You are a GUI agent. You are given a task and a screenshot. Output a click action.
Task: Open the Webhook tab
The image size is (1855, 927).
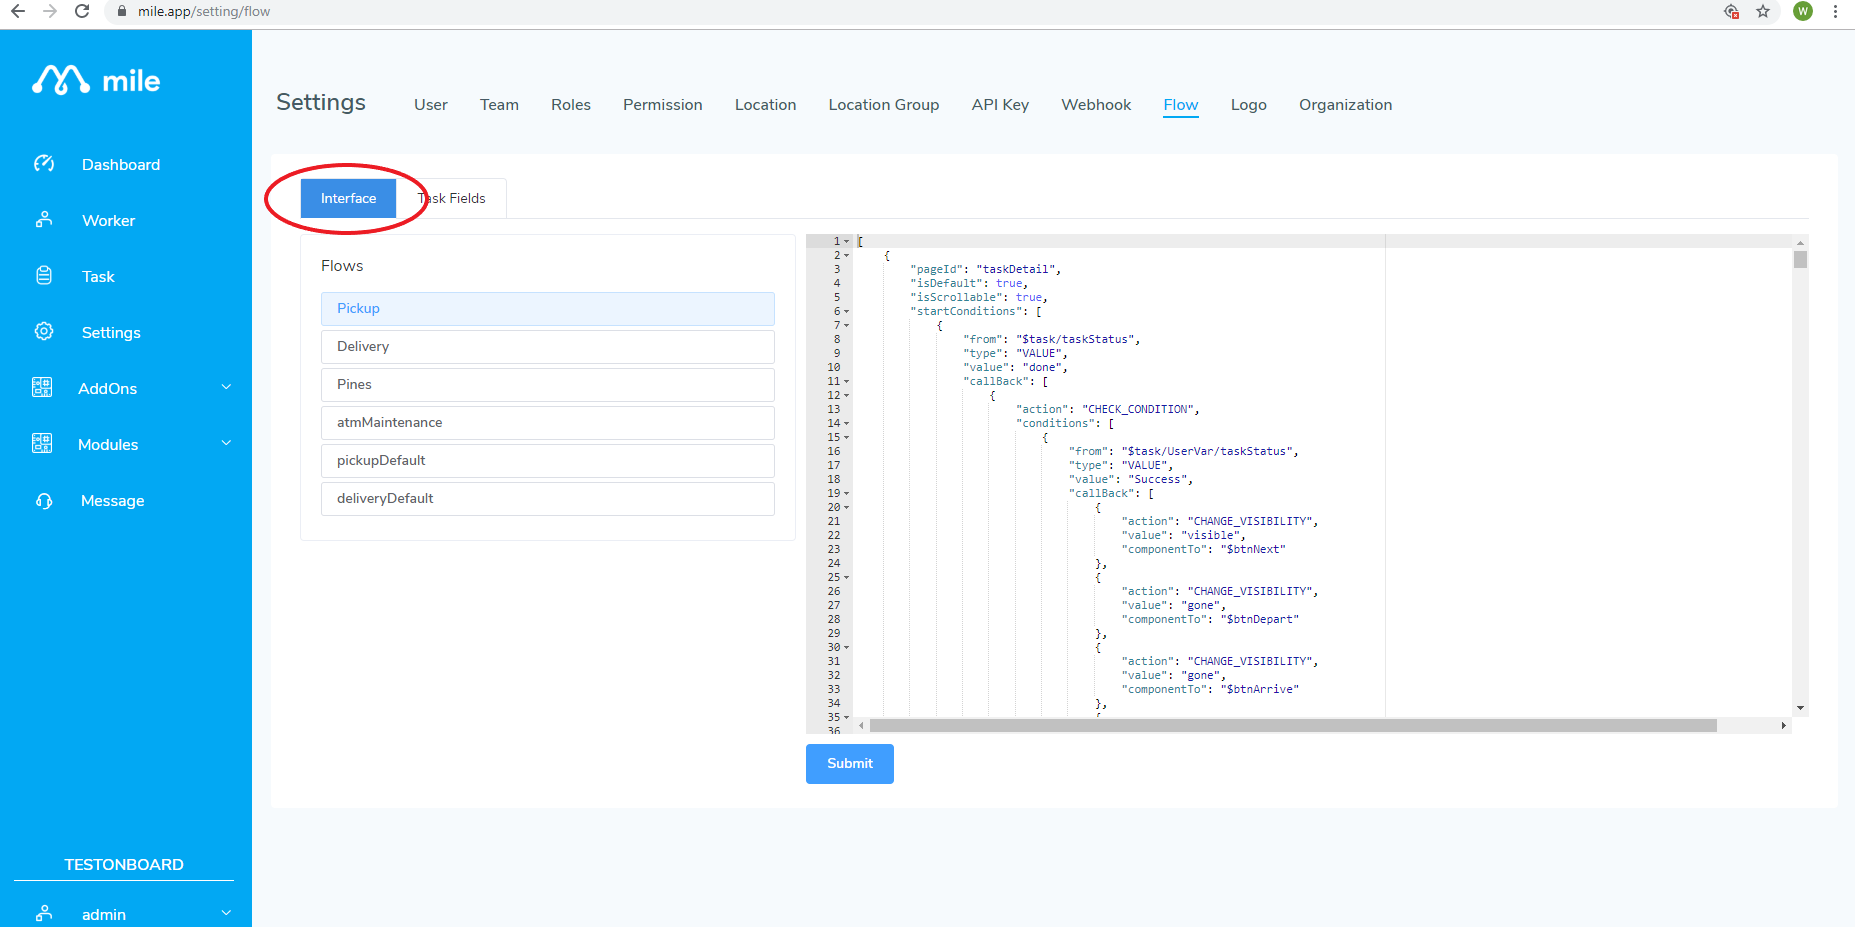coord(1096,105)
